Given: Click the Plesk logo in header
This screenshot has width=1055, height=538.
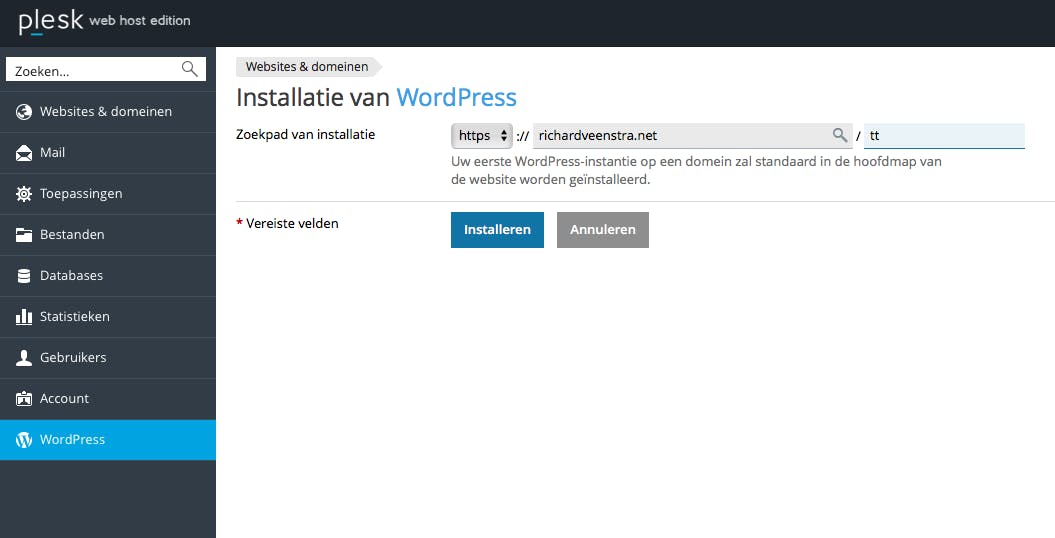Looking at the screenshot, I should point(50,21).
